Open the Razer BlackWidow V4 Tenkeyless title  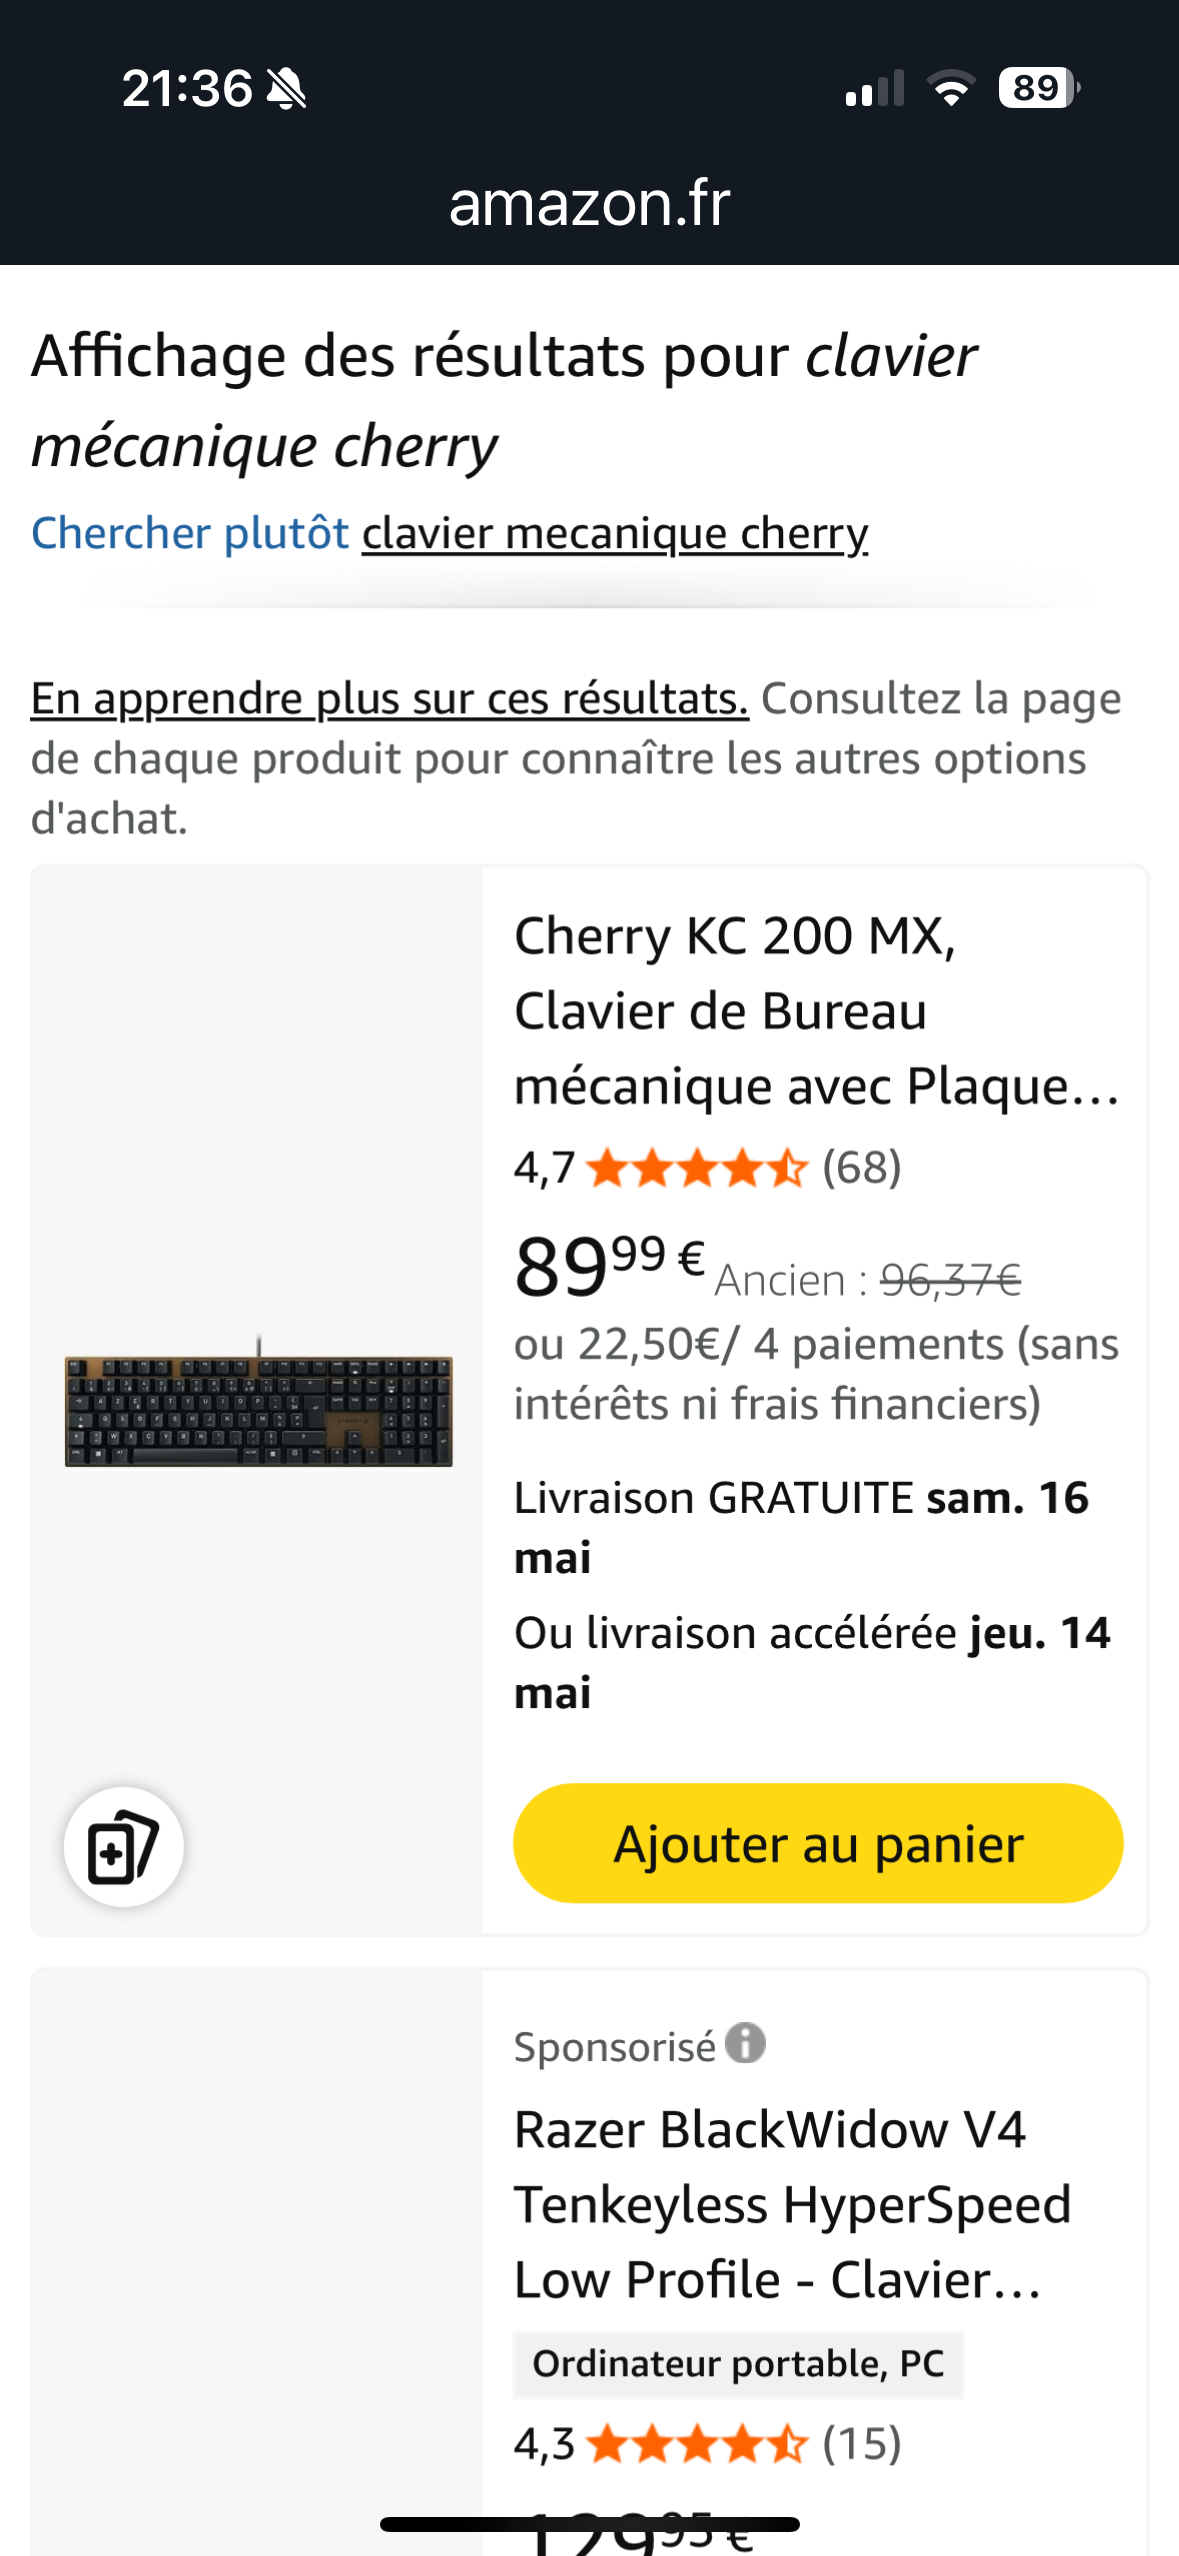(x=793, y=2205)
